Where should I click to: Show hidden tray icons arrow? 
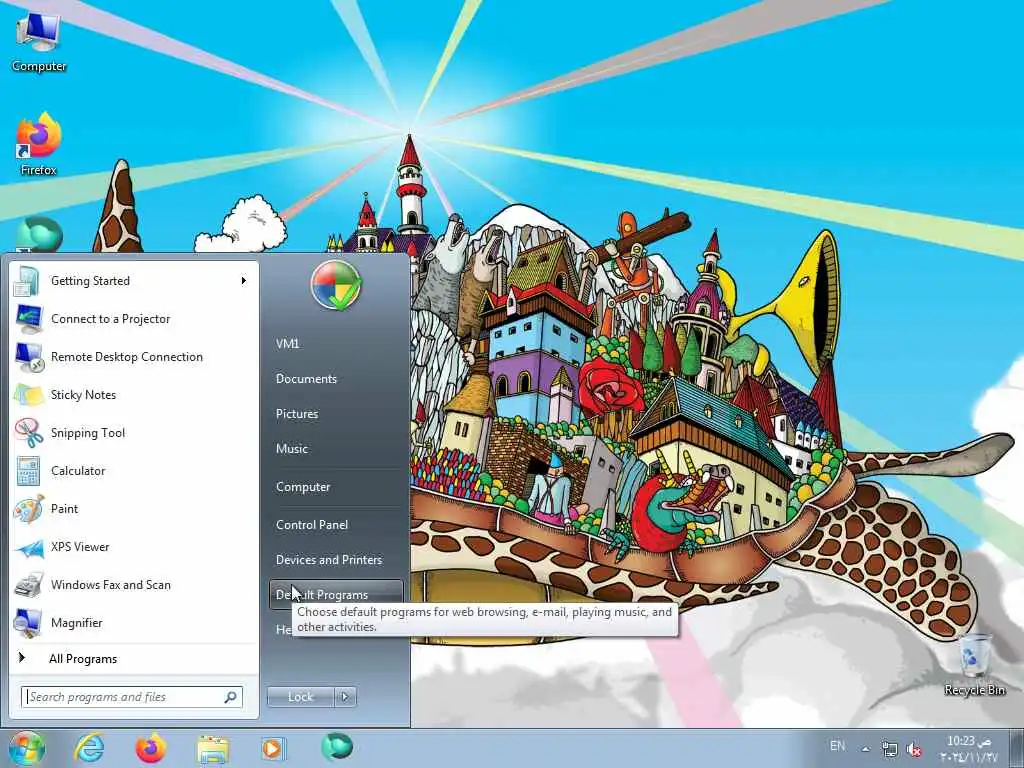866,749
